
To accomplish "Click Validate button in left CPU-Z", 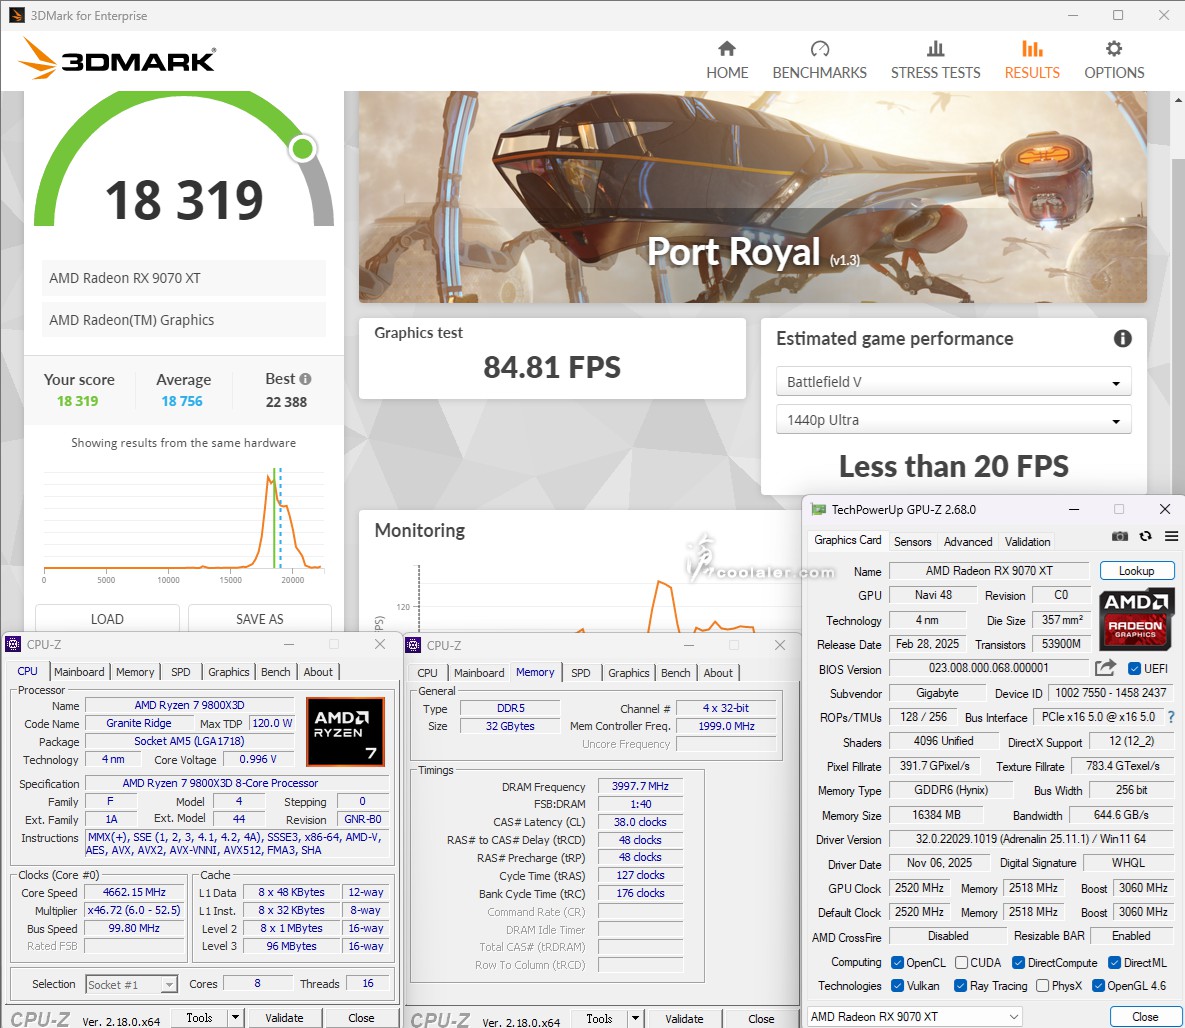I will pyautogui.click(x=284, y=1017).
